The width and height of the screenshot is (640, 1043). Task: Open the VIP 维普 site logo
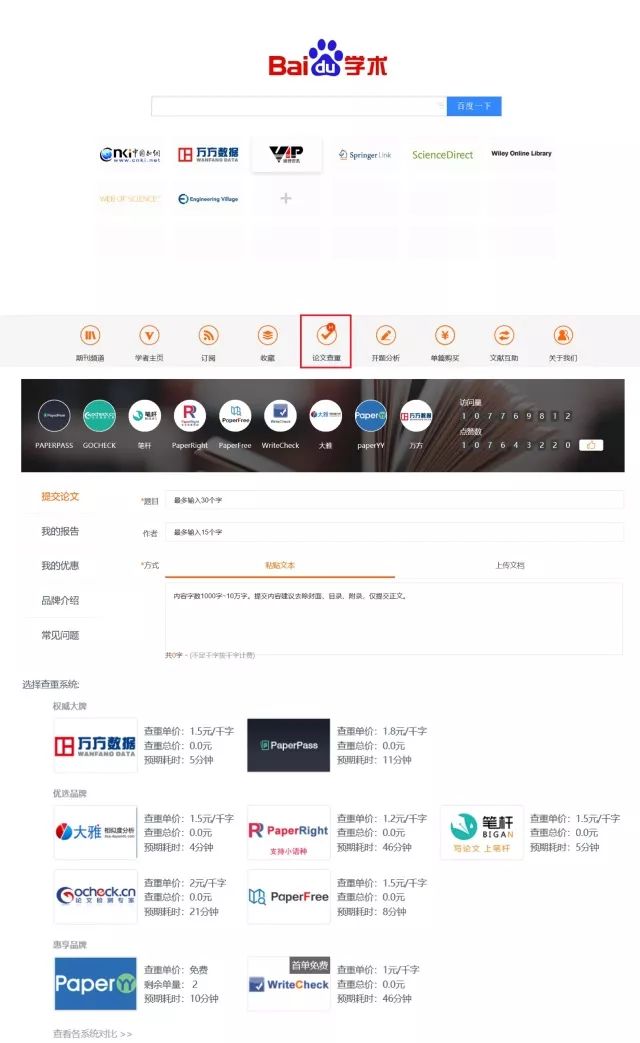pos(286,154)
